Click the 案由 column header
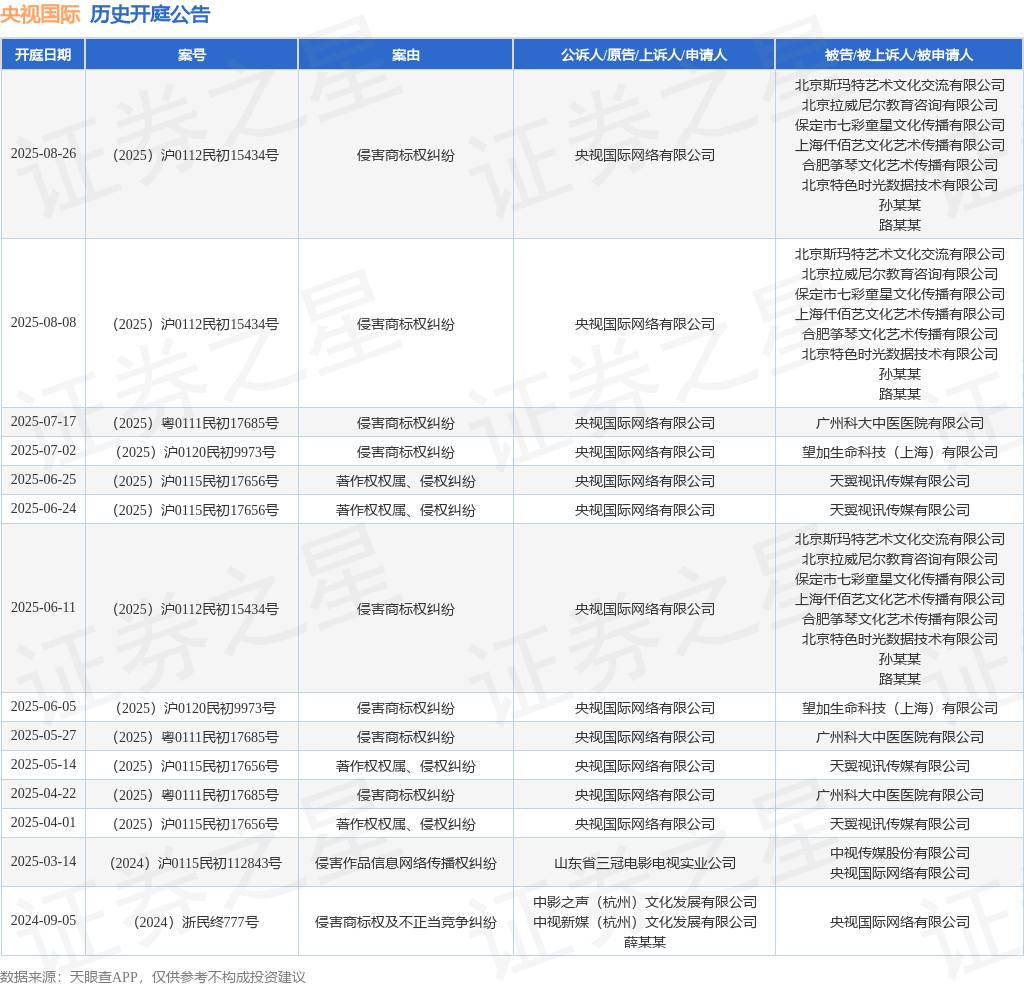1024x986 pixels. (x=406, y=55)
